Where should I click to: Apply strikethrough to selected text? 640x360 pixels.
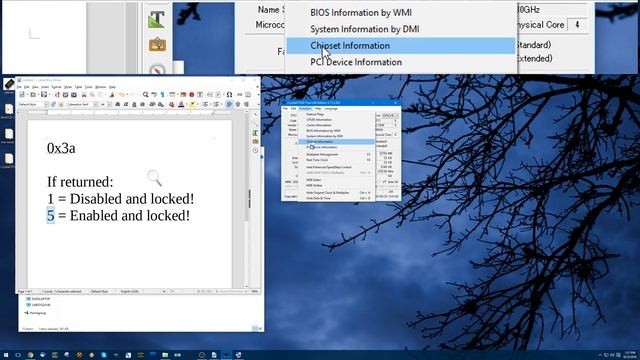142,104
